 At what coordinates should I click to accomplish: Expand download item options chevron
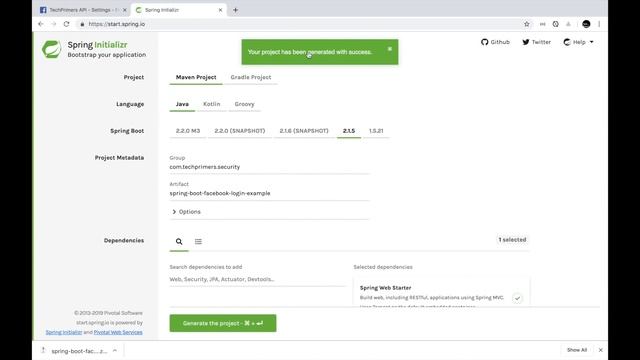[115, 351]
